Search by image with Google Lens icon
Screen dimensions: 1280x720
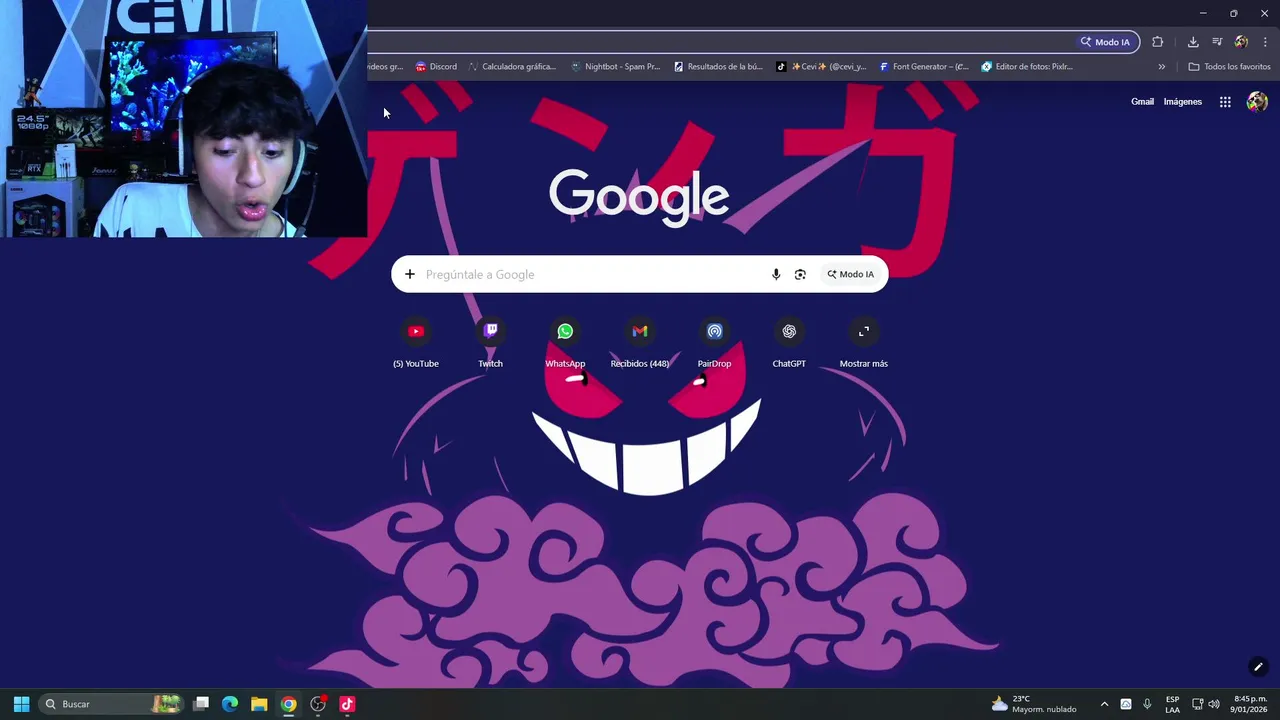[x=800, y=274]
